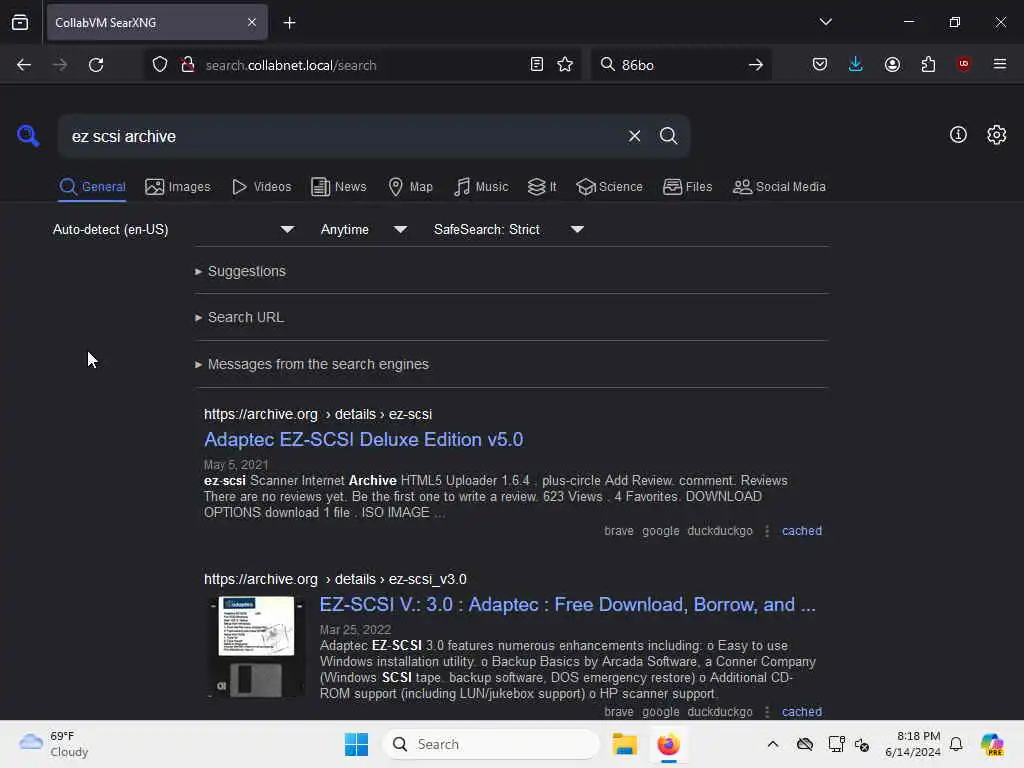
Task: Switch to the Files category
Action: pos(688,187)
